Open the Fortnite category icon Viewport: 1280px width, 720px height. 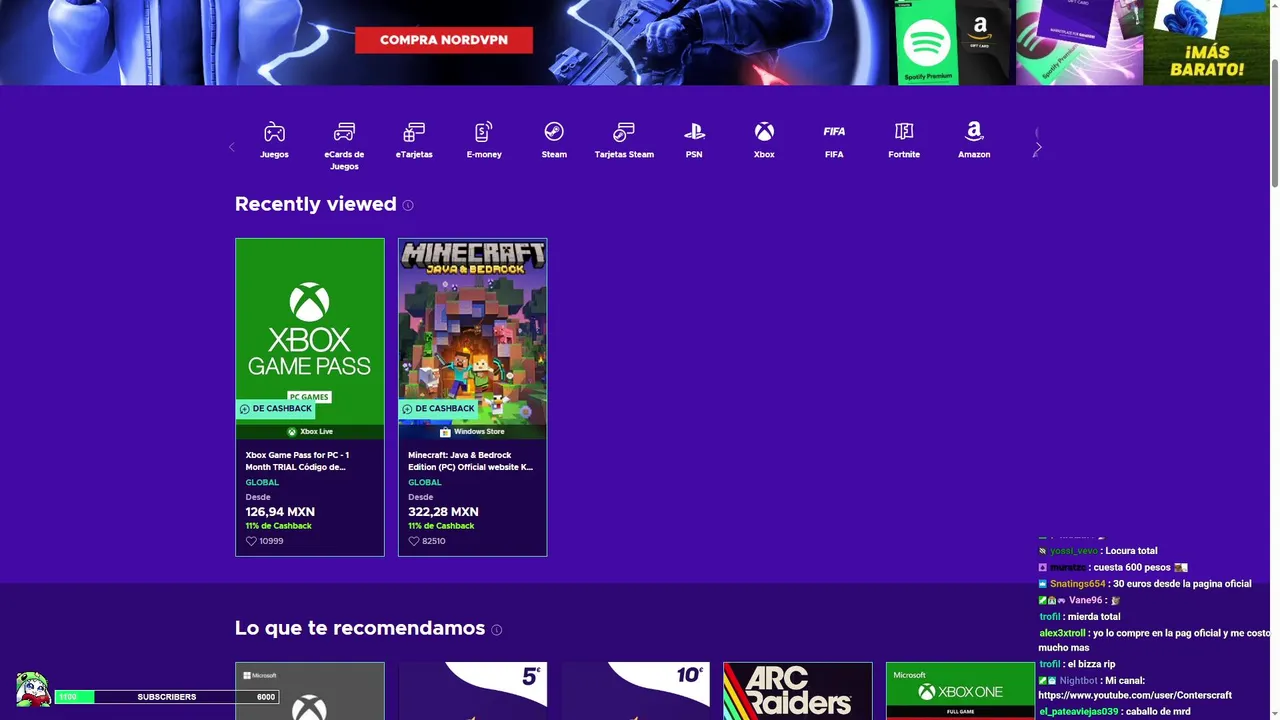pyautogui.click(x=904, y=132)
